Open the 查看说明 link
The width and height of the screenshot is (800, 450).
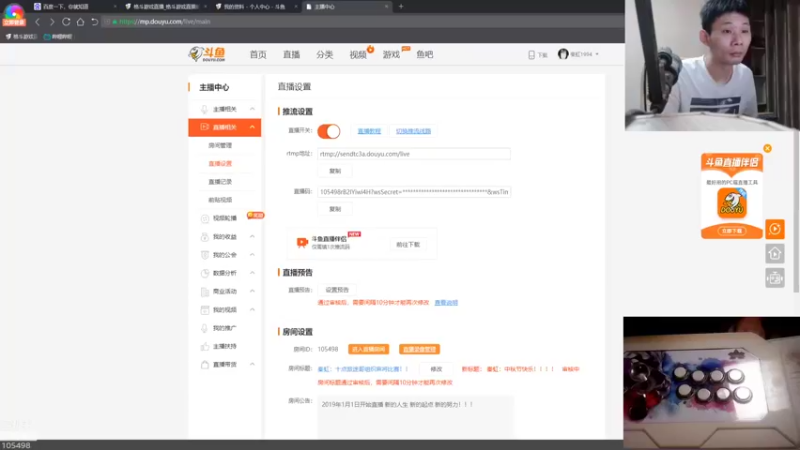click(x=446, y=303)
